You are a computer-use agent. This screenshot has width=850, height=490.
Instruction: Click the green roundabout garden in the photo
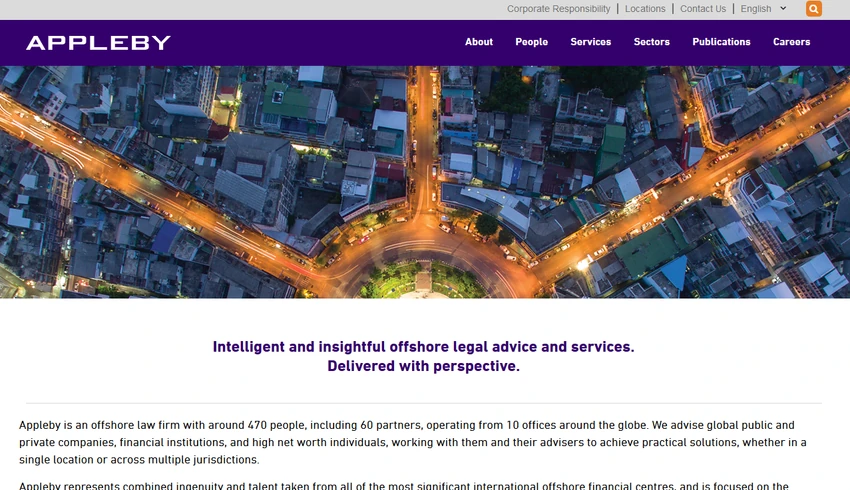pos(424,280)
